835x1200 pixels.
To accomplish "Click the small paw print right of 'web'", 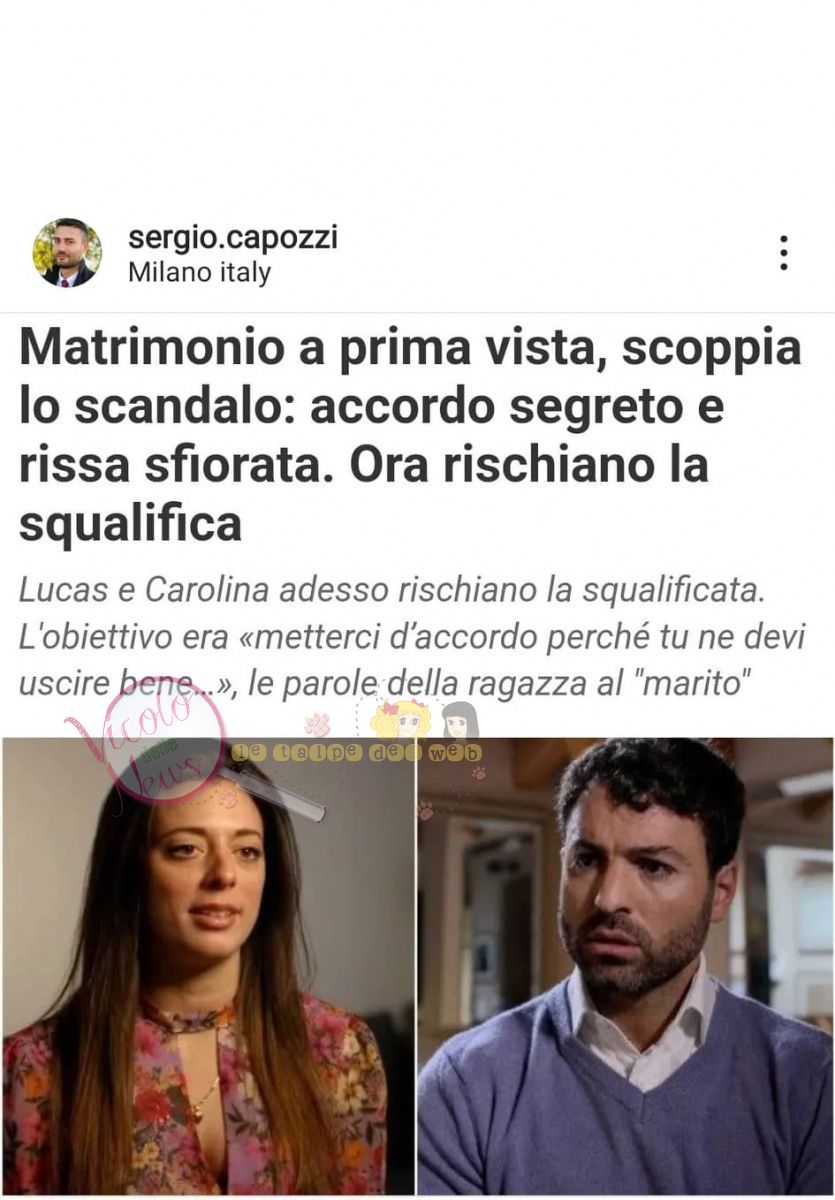I will (x=479, y=772).
